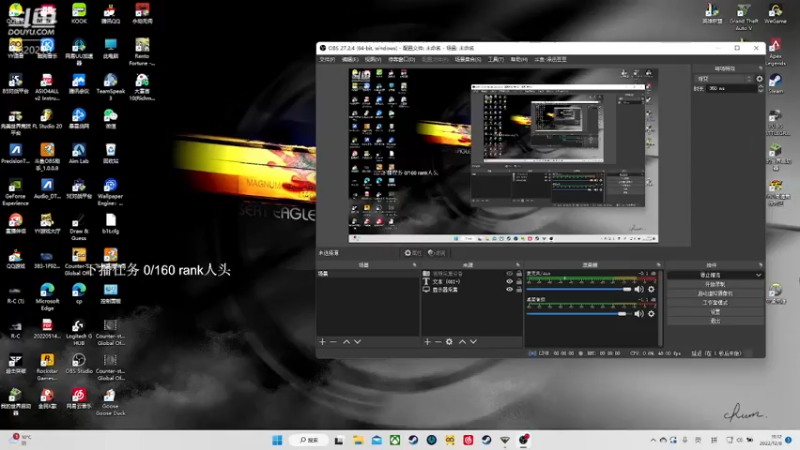Open Wallpaper Engine desktop shortcut
This screenshot has height=450, width=800.
[x=110, y=192]
